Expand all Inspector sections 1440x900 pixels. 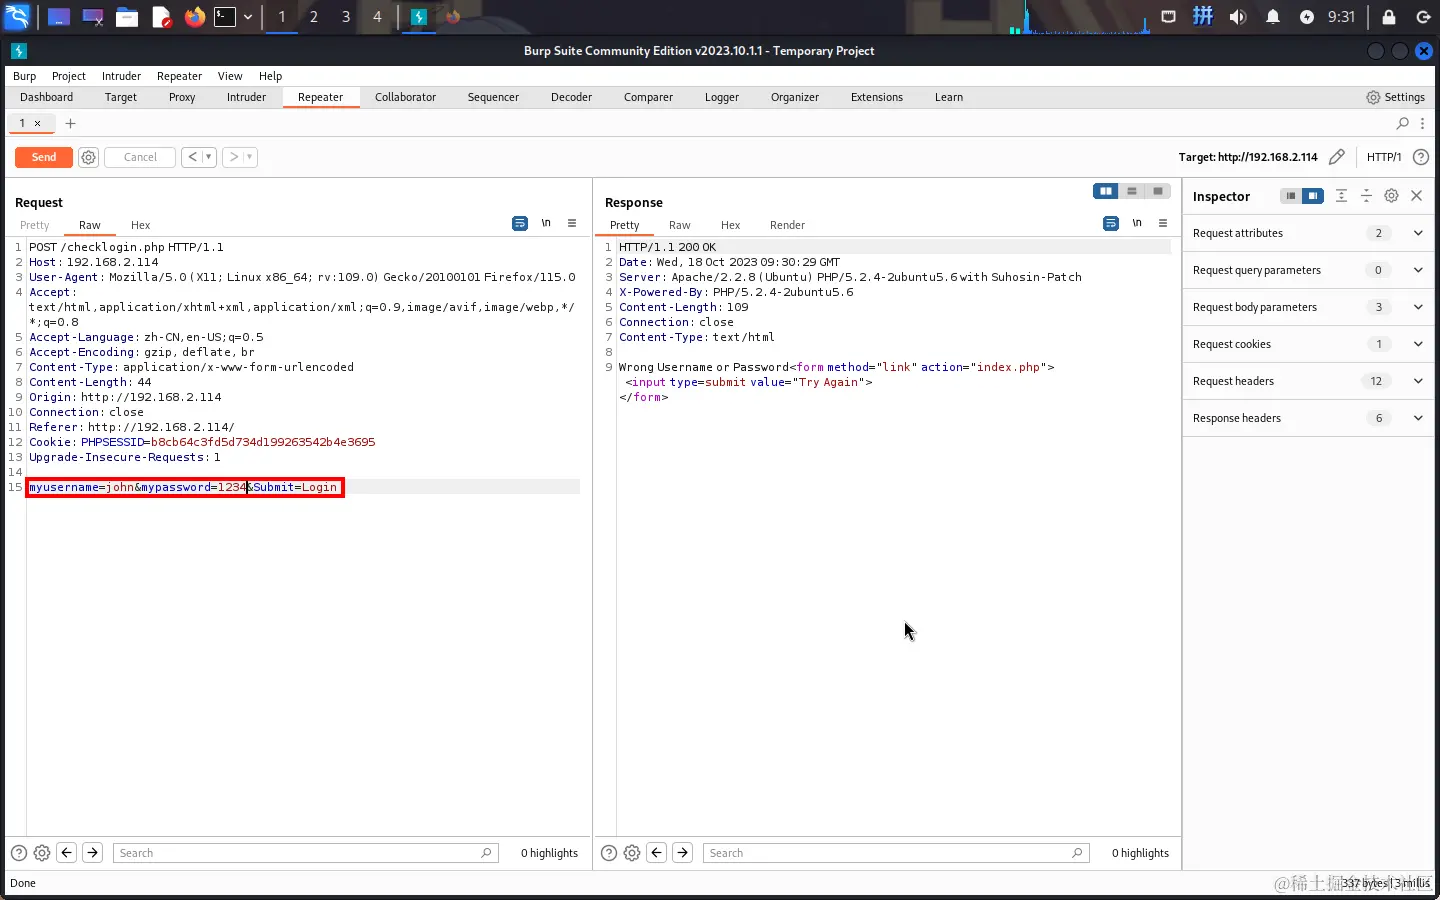click(x=1341, y=196)
